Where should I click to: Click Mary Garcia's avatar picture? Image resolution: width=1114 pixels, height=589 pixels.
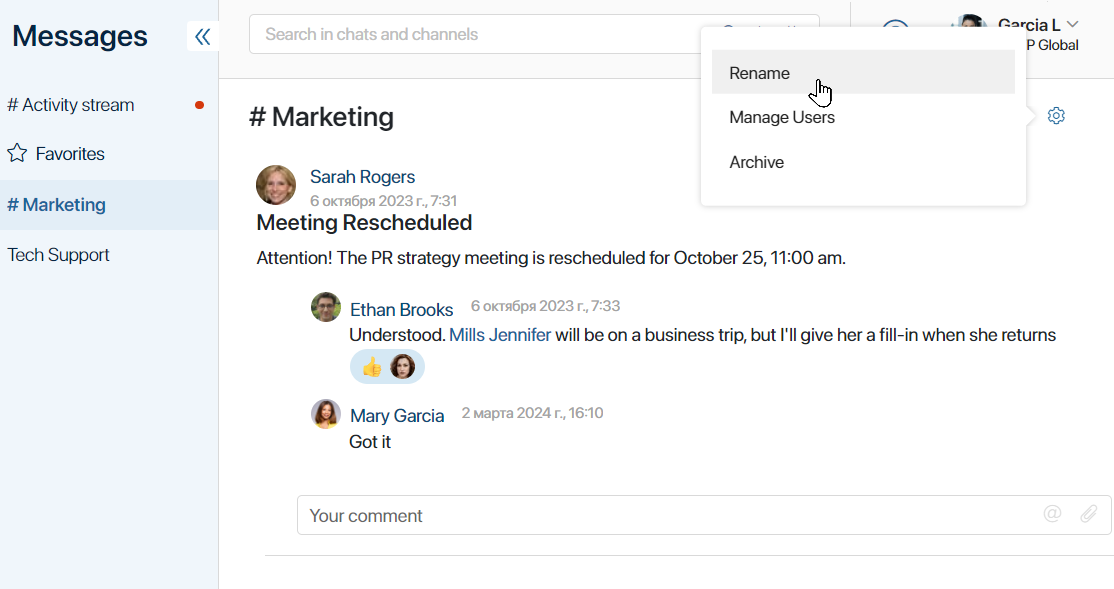click(x=326, y=414)
